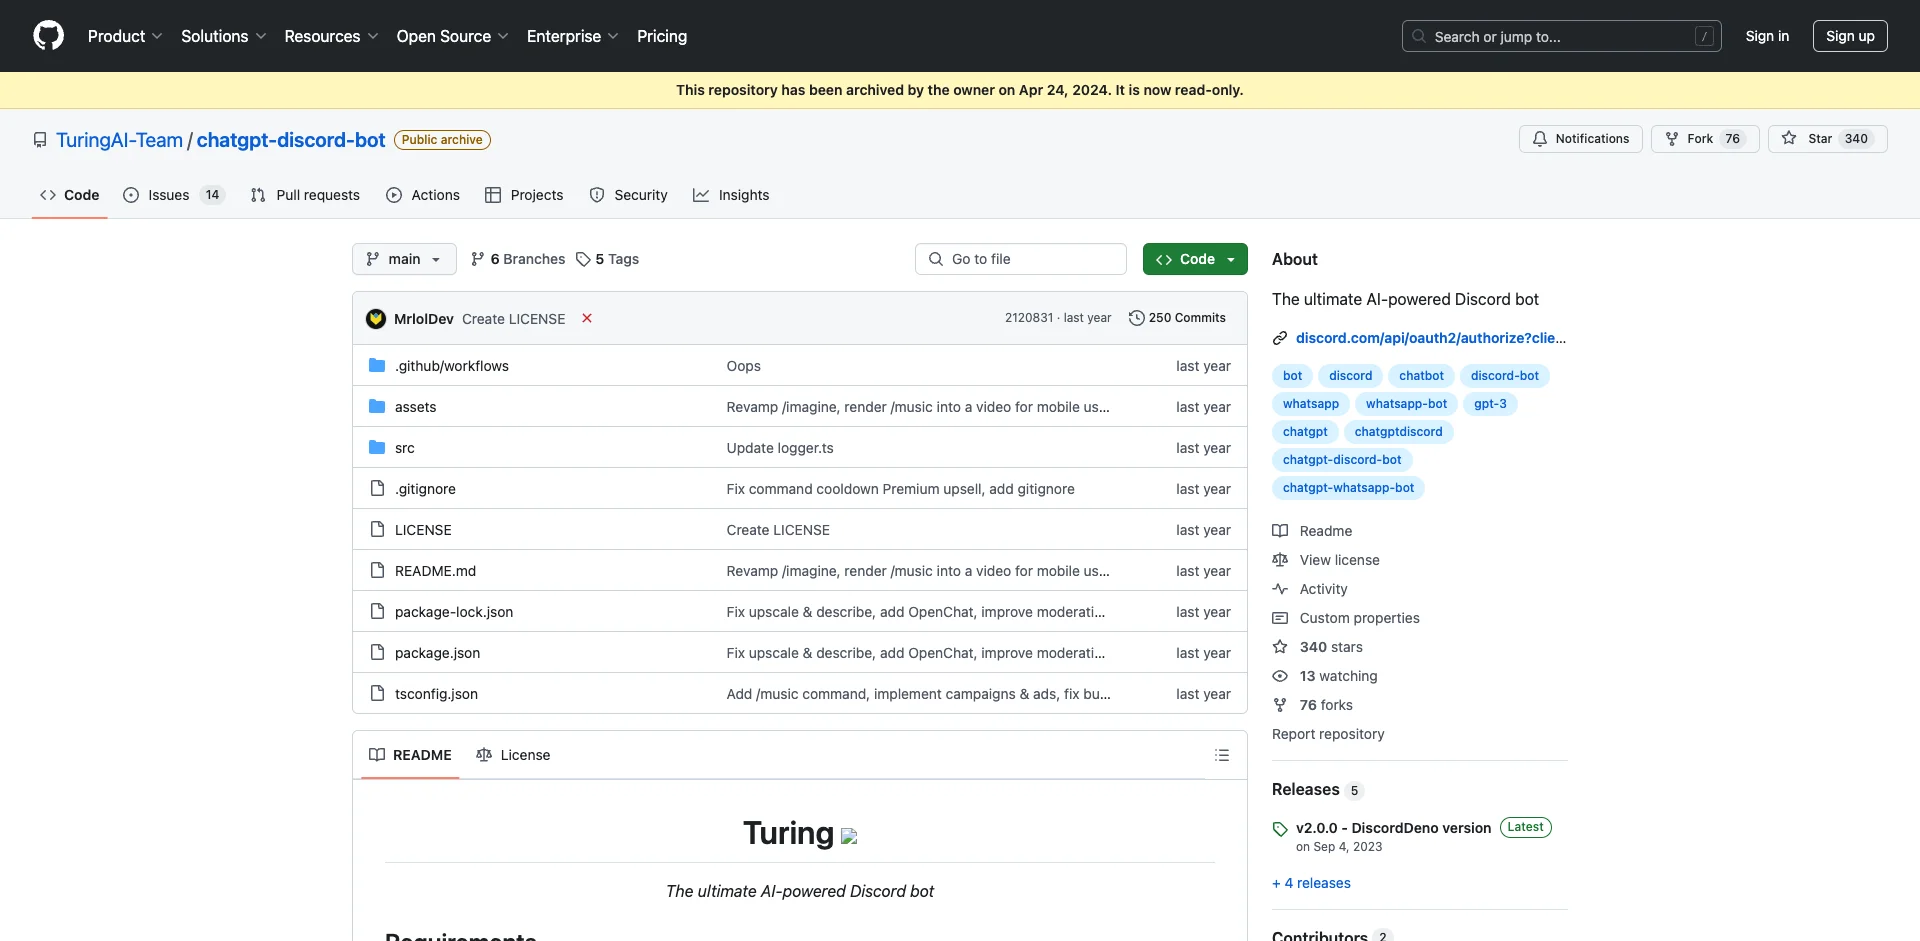The width and height of the screenshot is (1920, 941).
Task: Open the 6 Branches link
Action: click(518, 259)
